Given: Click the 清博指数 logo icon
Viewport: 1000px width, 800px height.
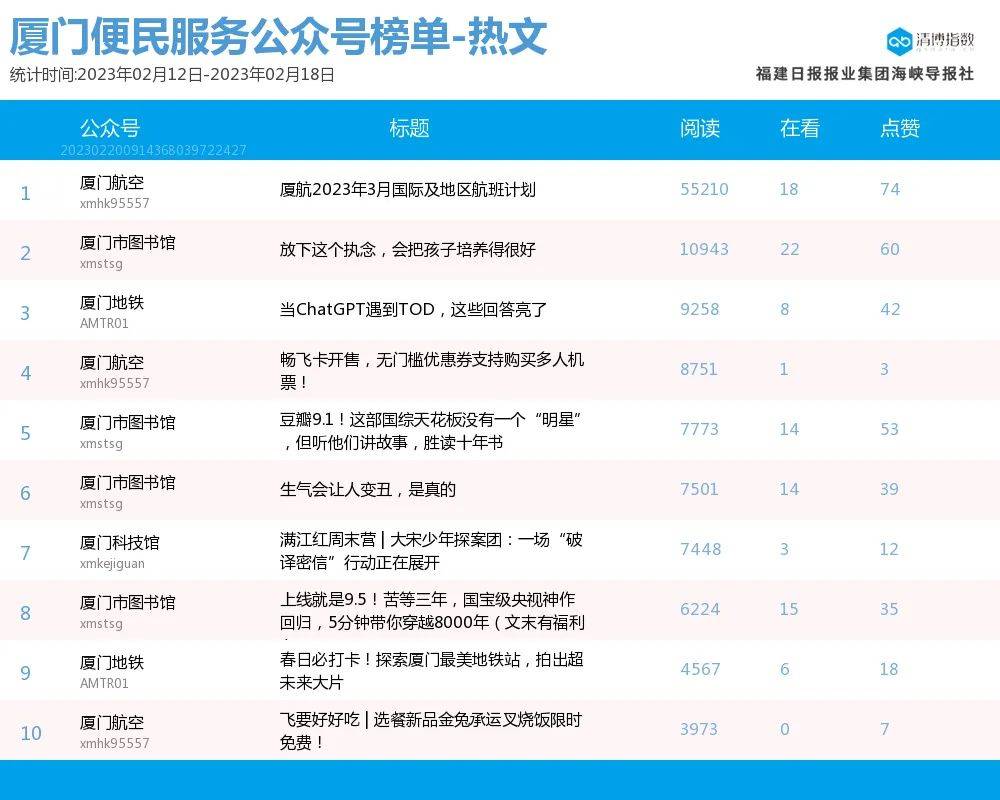Looking at the screenshot, I should pyautogui.click(x=899, y=41).
